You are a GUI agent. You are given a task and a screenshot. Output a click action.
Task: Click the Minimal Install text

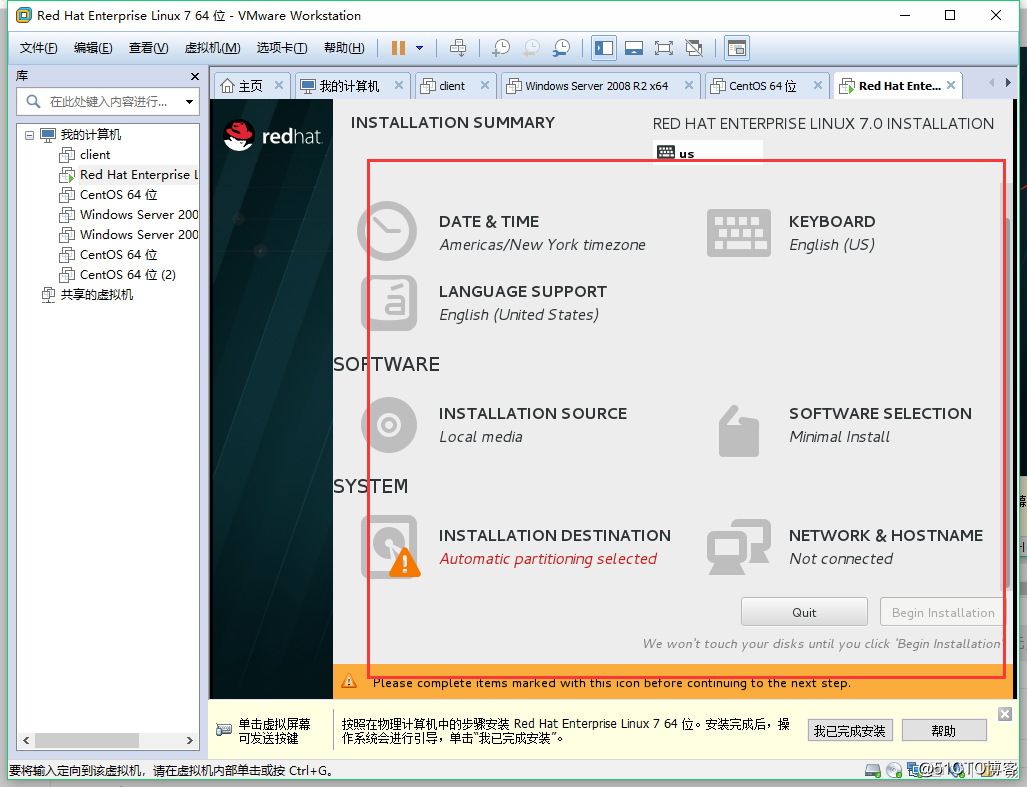click(x=840, y=437)
